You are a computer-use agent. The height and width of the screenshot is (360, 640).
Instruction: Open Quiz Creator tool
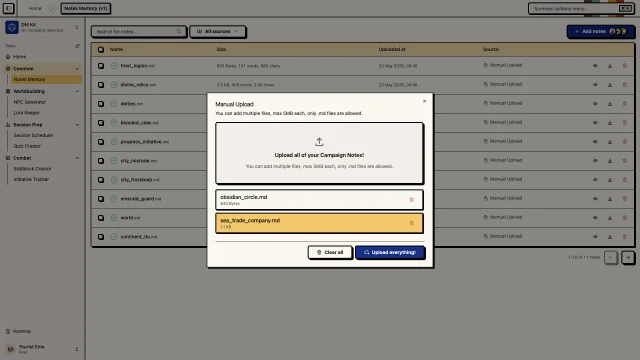[x=27, y=146]
